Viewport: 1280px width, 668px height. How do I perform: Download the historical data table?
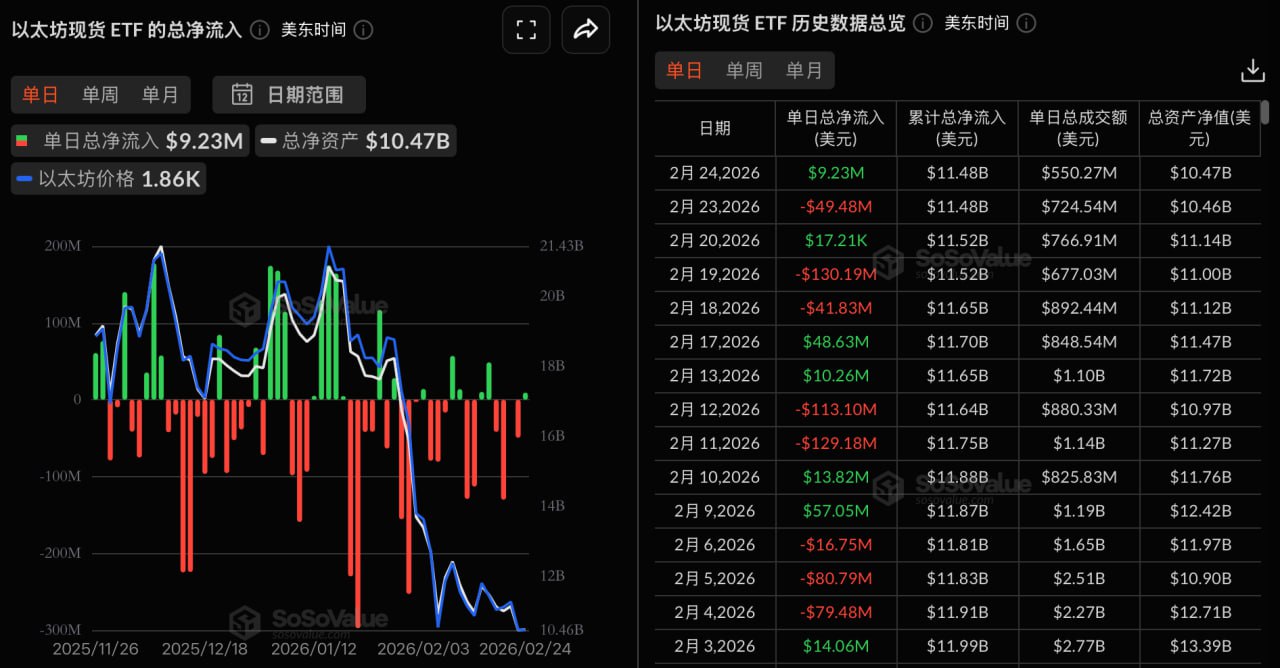pos(1253,70)
